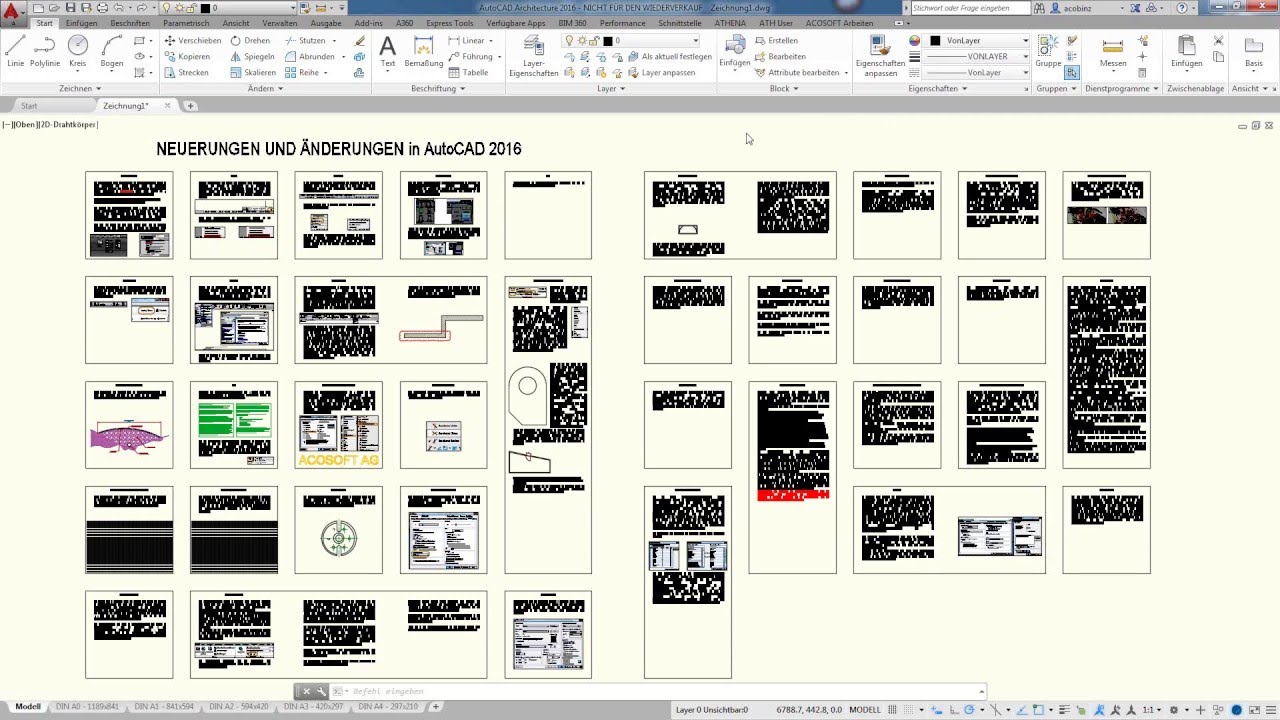Click Gruppe group tool

coord(1048,51)
